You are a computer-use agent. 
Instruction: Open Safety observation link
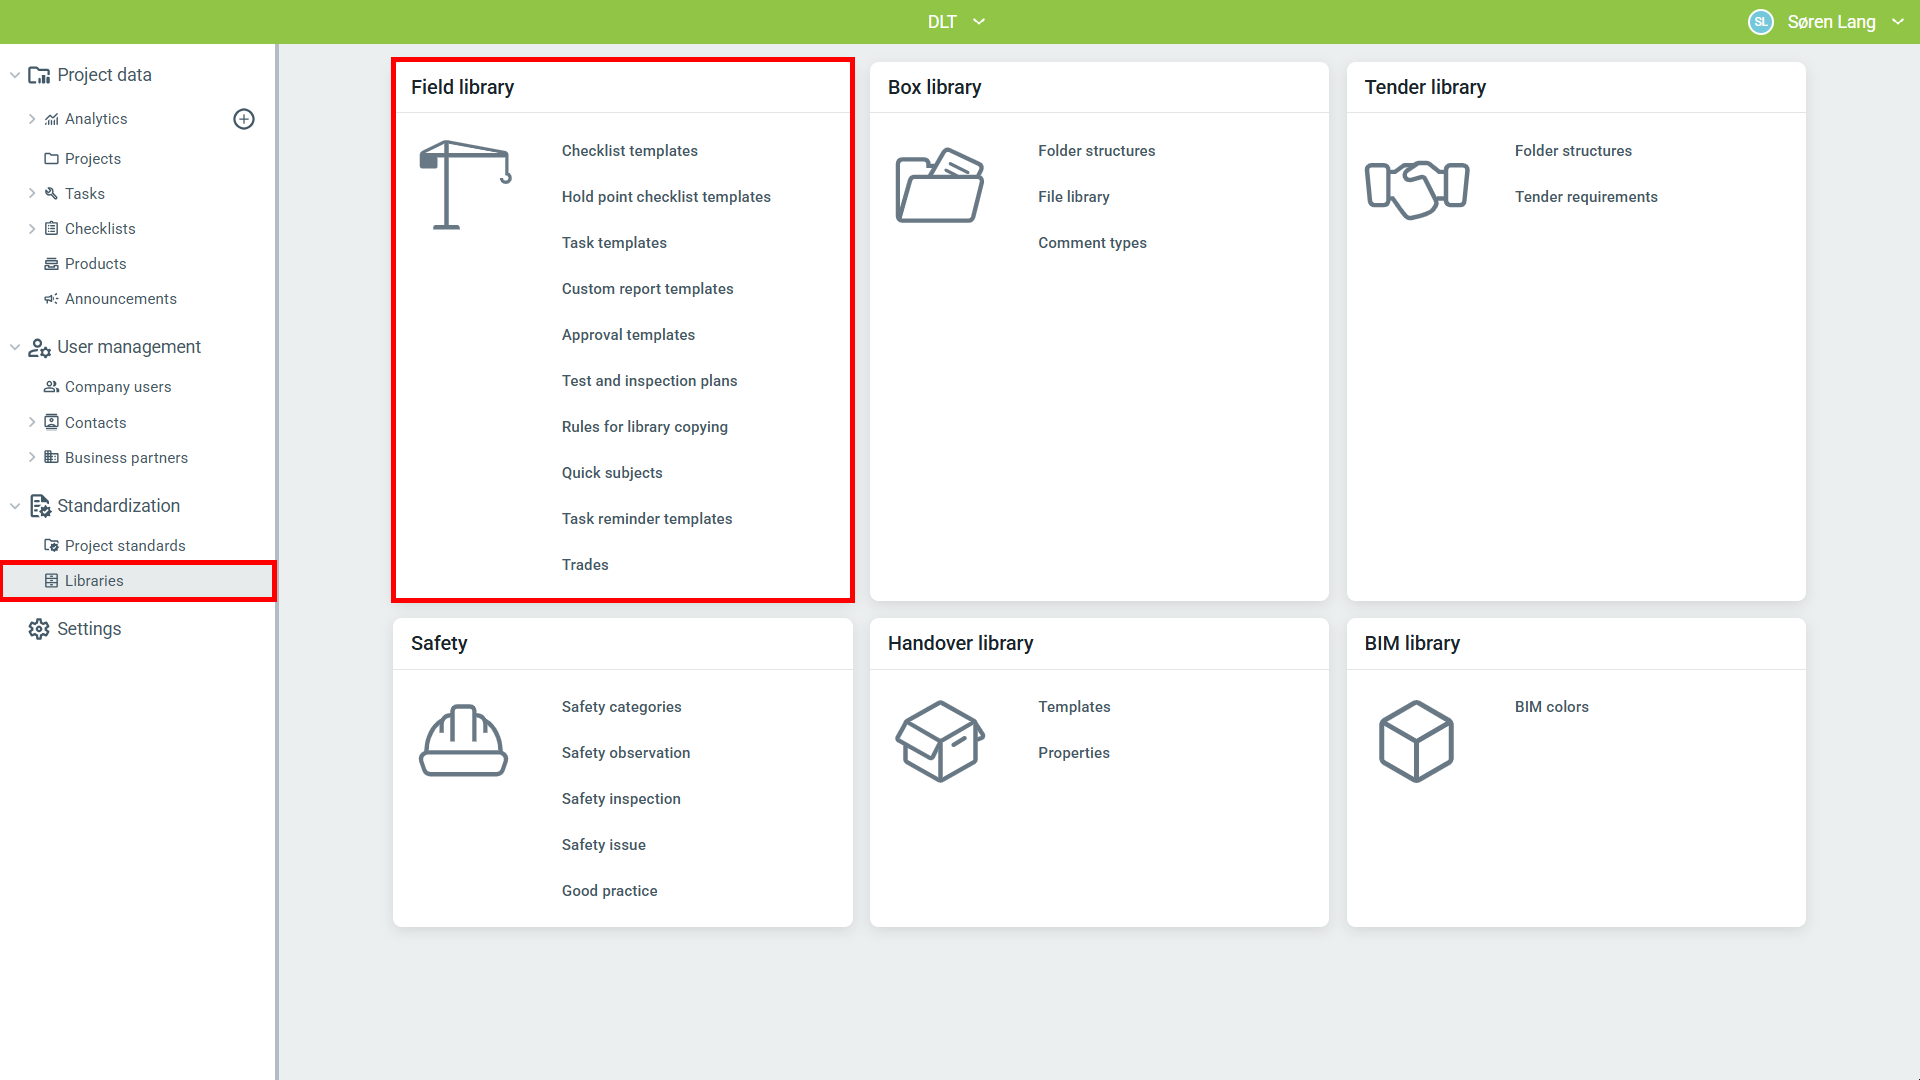[x=625, y=753]
